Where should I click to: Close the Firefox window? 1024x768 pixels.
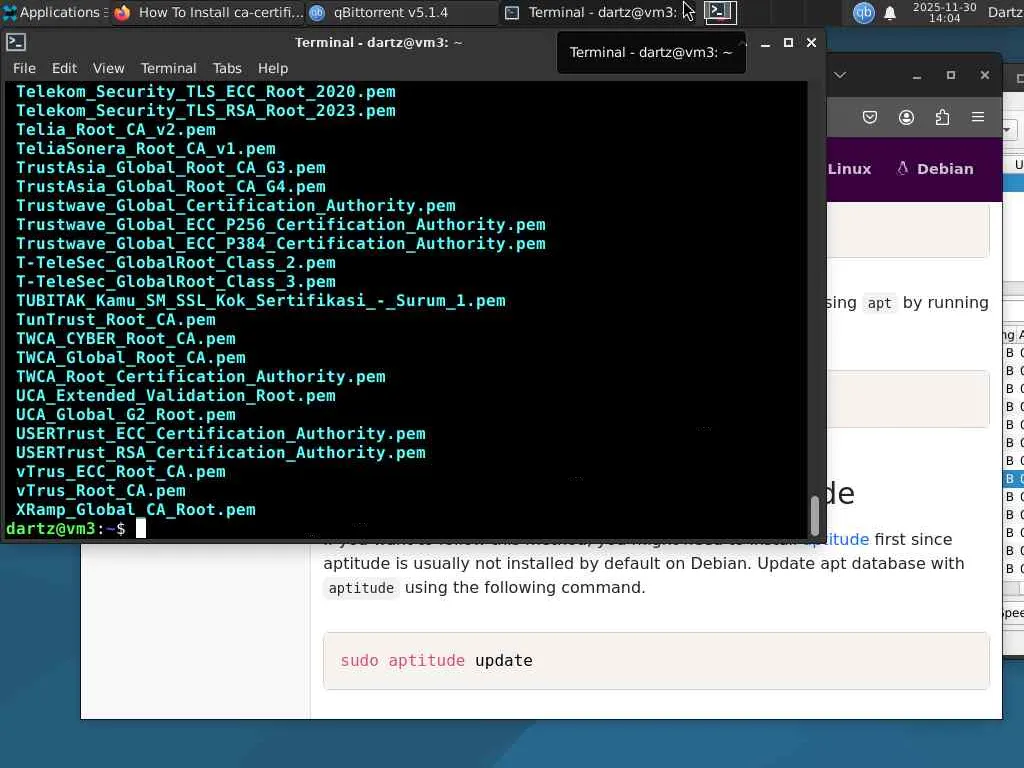[x=985, y=75]
